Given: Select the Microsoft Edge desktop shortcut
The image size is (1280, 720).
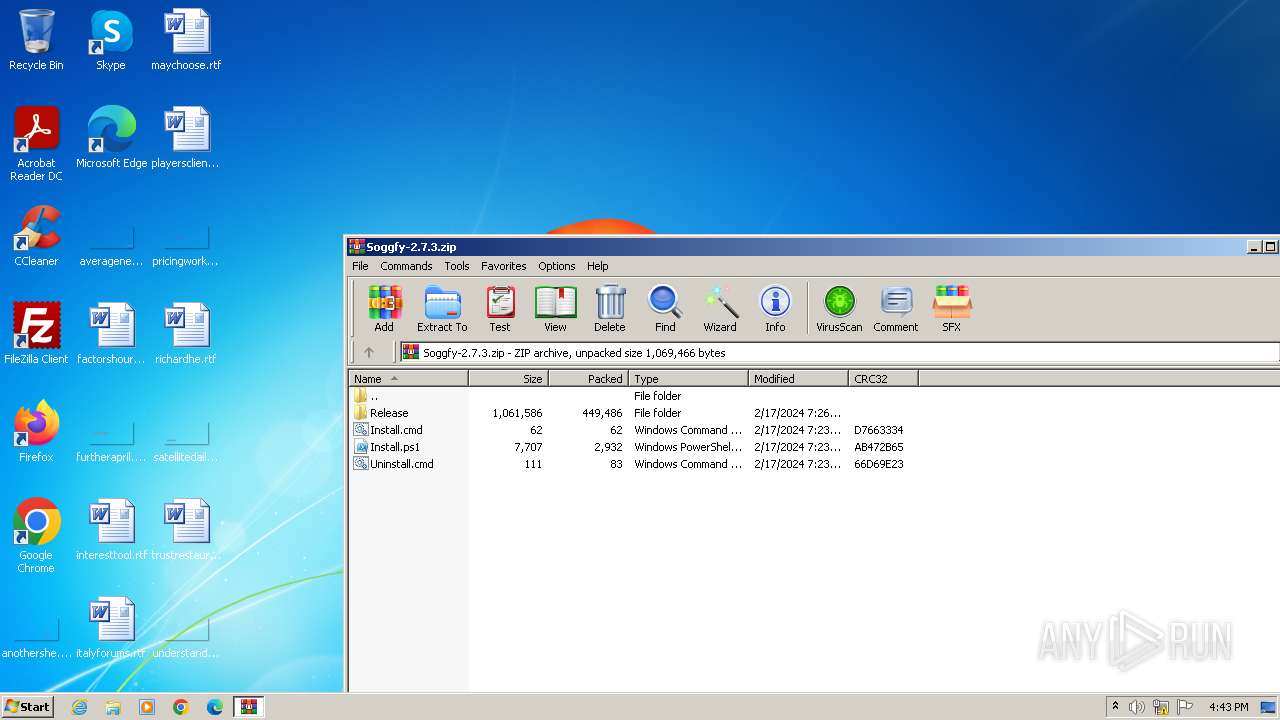Looking at the screenshot, I should (111, 138).
